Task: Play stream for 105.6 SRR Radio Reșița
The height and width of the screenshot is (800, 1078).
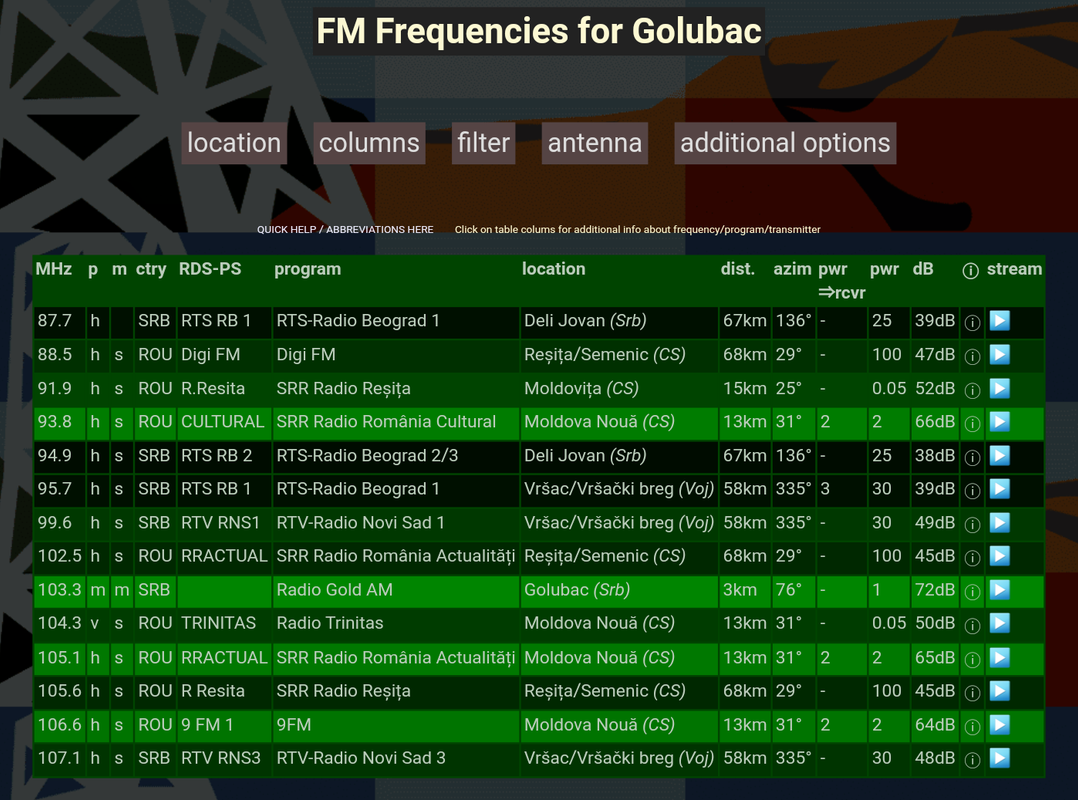Action: click(x=999, y=691)
